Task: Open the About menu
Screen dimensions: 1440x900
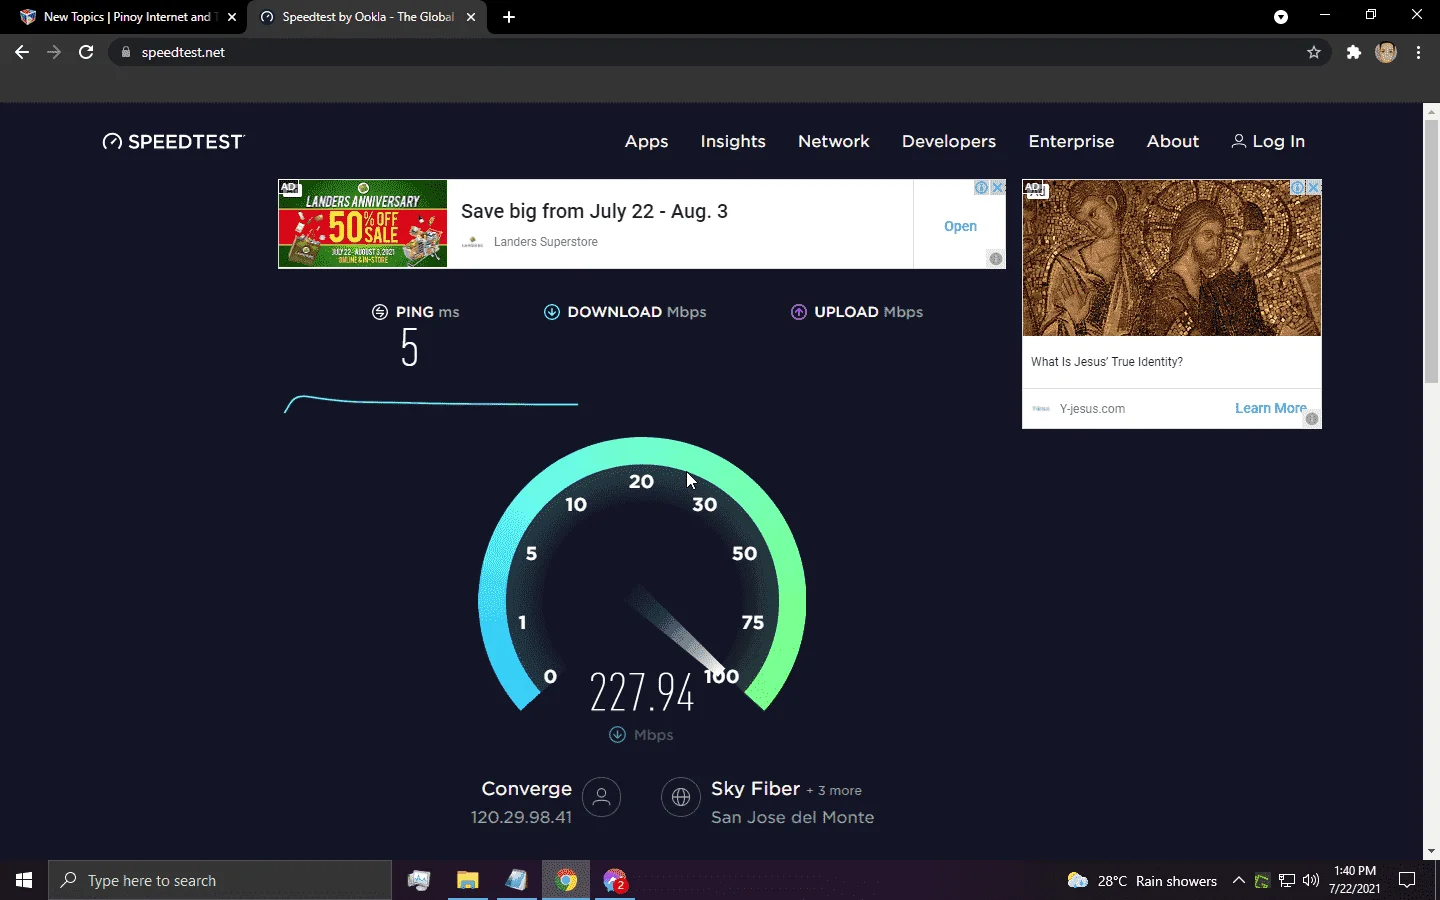Action: click(1173, 141)
